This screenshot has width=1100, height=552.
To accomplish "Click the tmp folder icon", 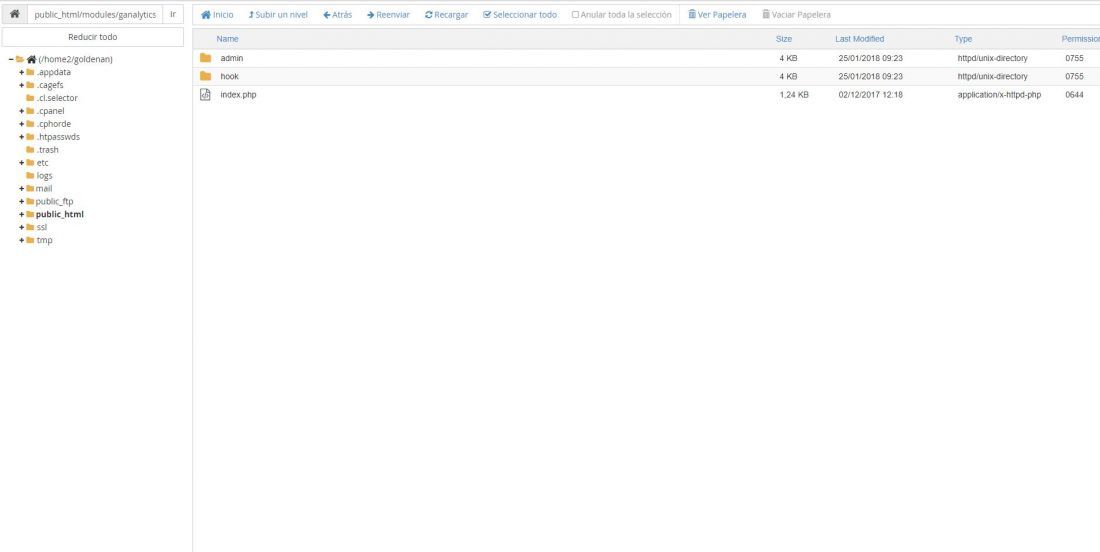I will click(x=30, y=240).
